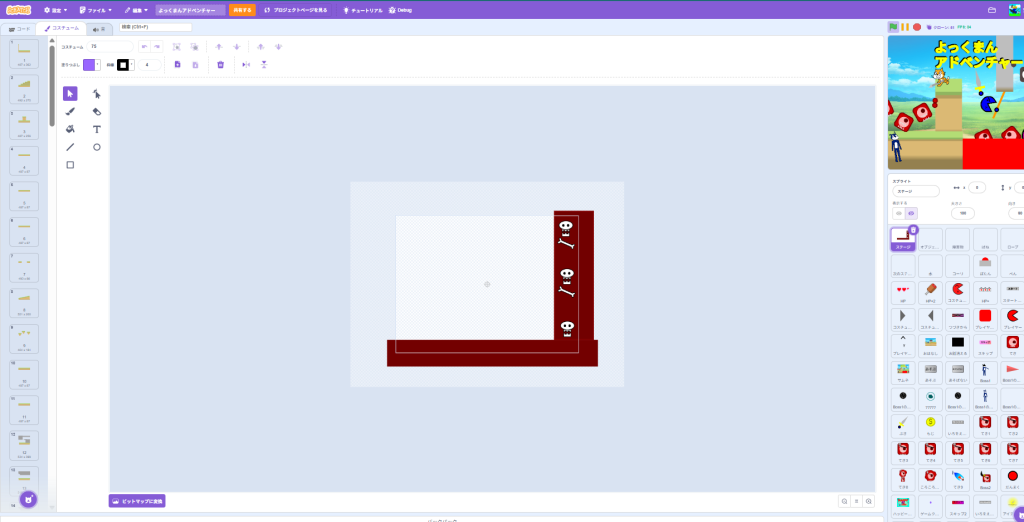1024x522 pixels.
Task: Click ビットマップに変換 convert button
Action: [x=137, y=501]
